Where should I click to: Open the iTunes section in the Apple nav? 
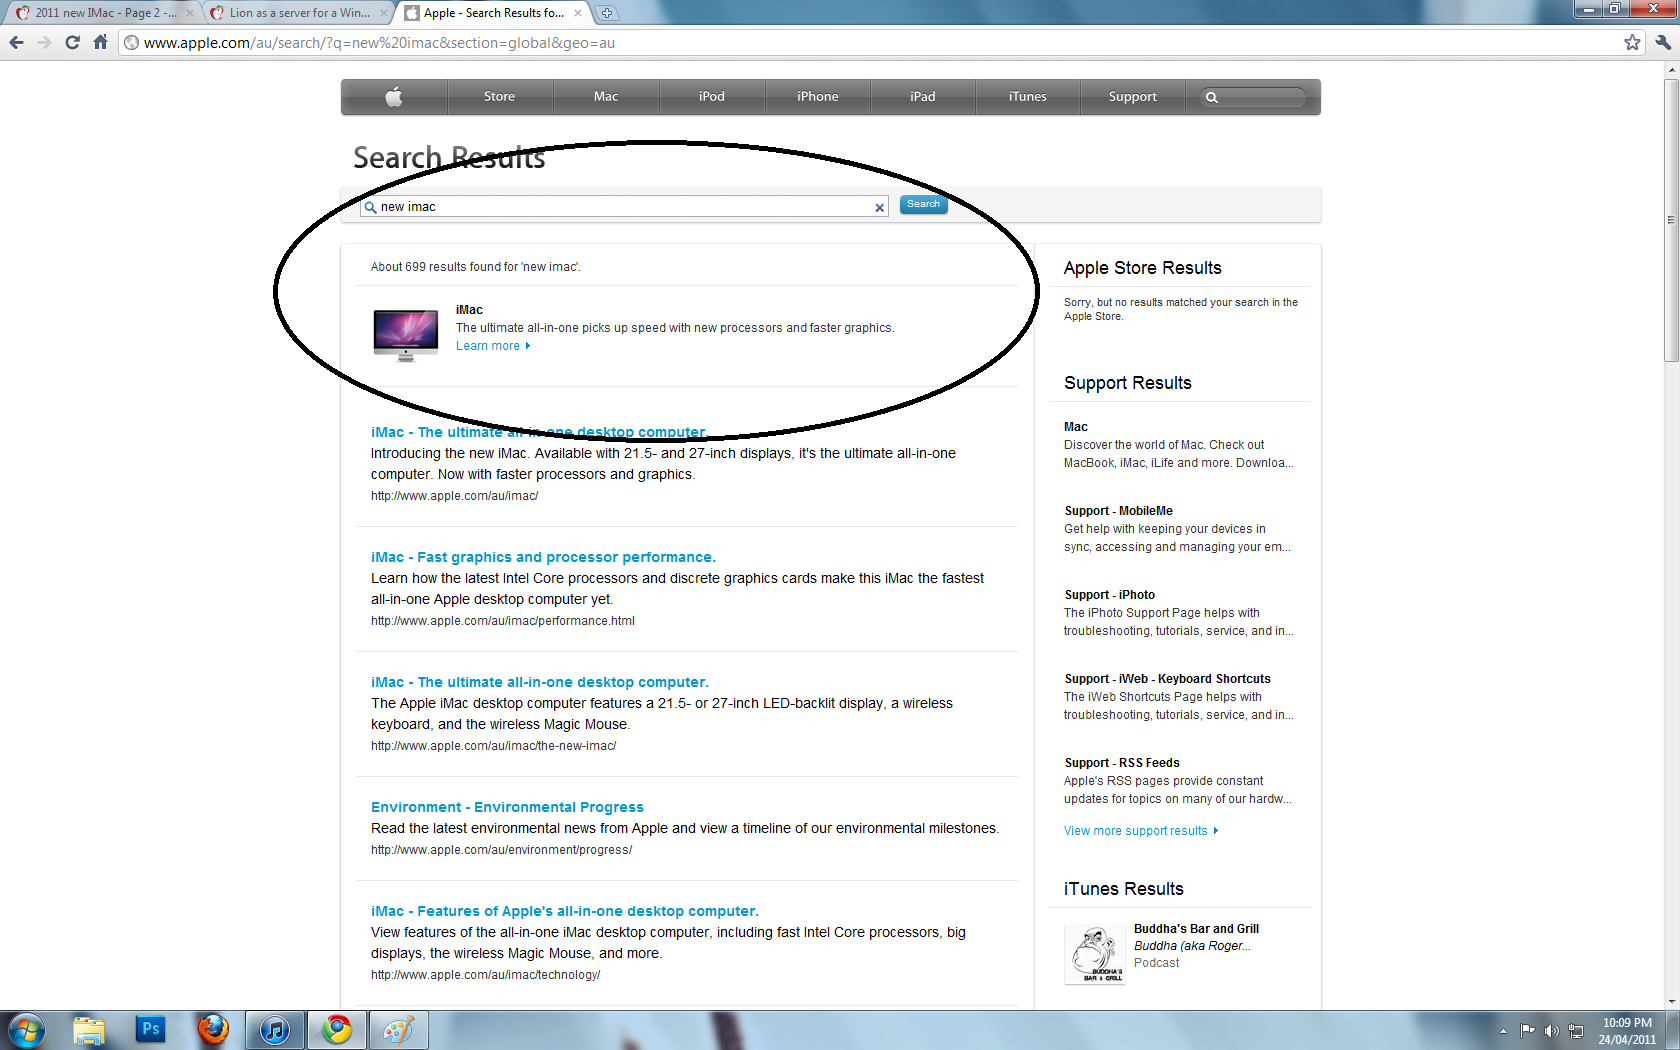(x=1028, y=97)
